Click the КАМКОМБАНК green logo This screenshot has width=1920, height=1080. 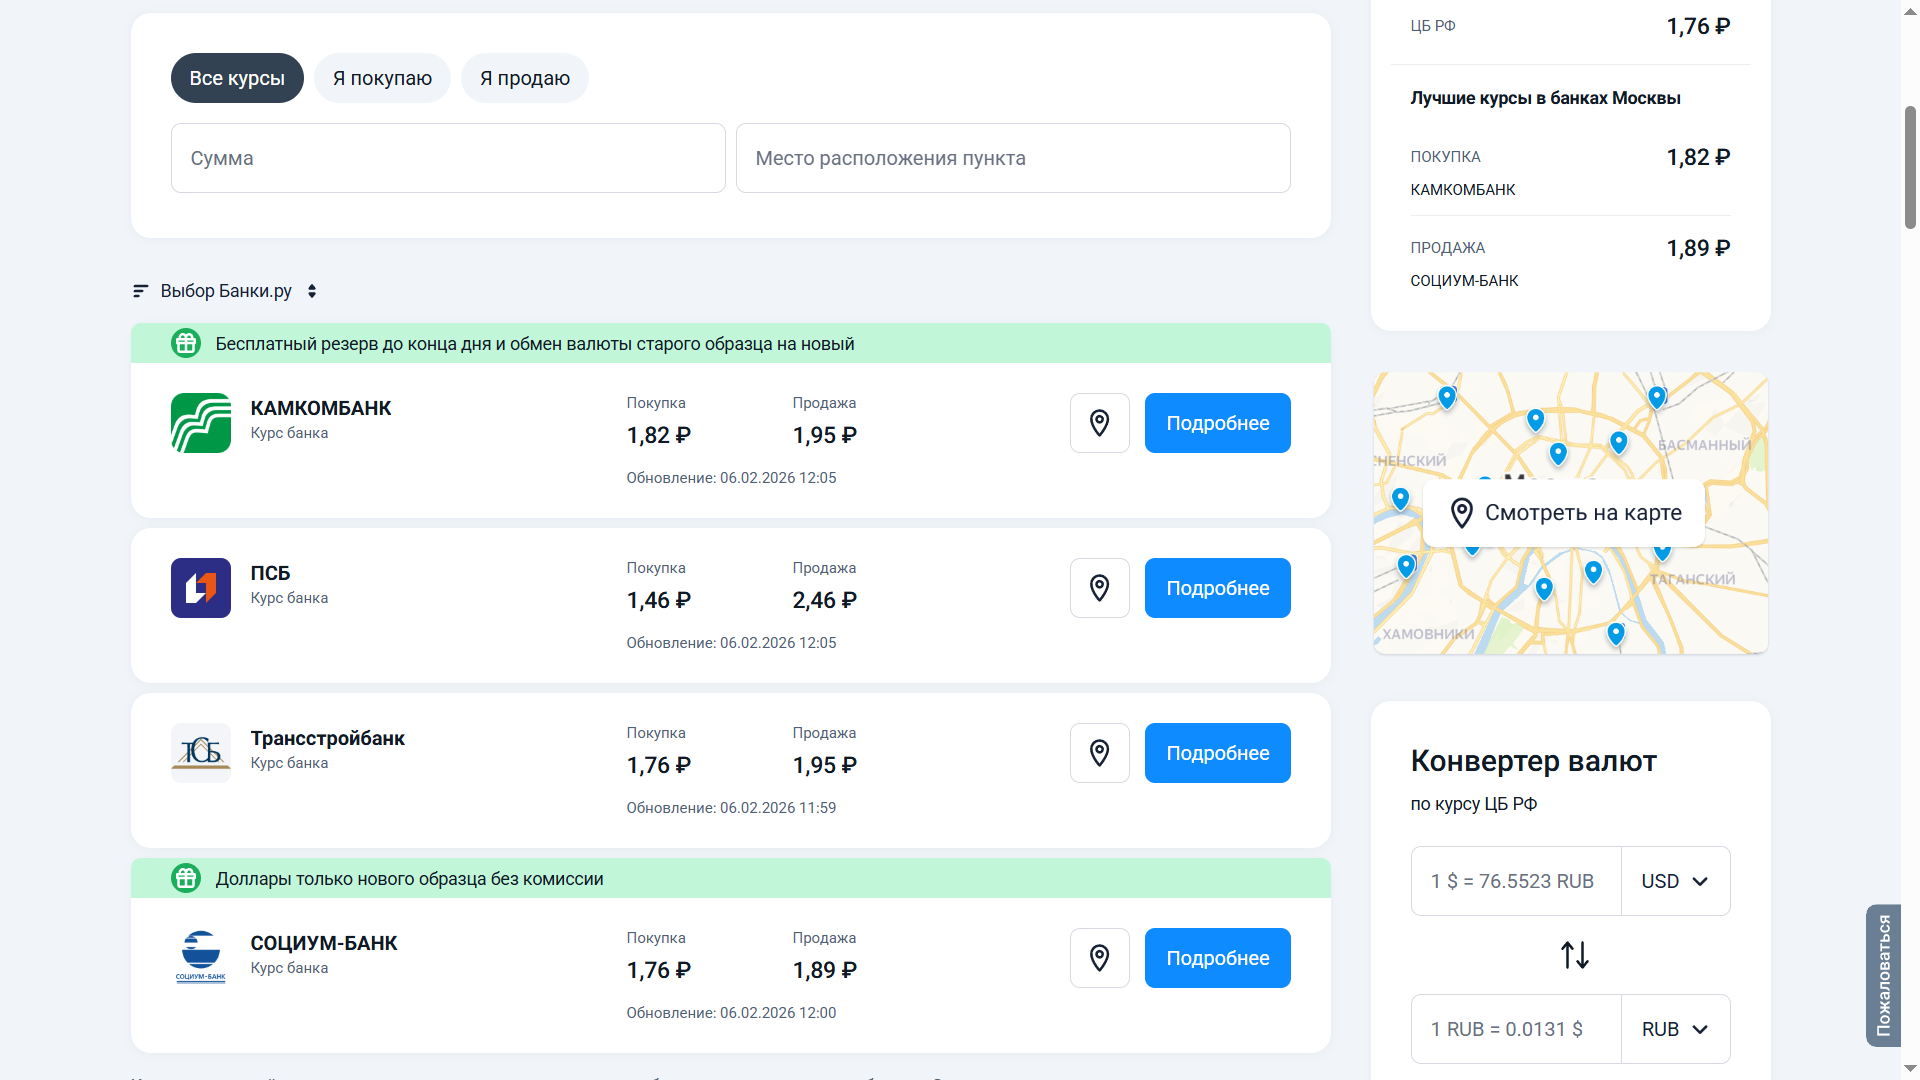[201, 423]
